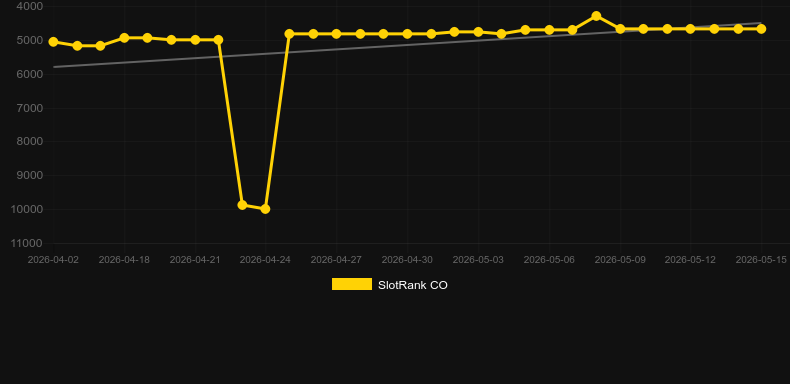Select the data point above 2026-04-18
Image resolution: width=790 pixels, height=384 pixels.
click(x=124, y=38)
